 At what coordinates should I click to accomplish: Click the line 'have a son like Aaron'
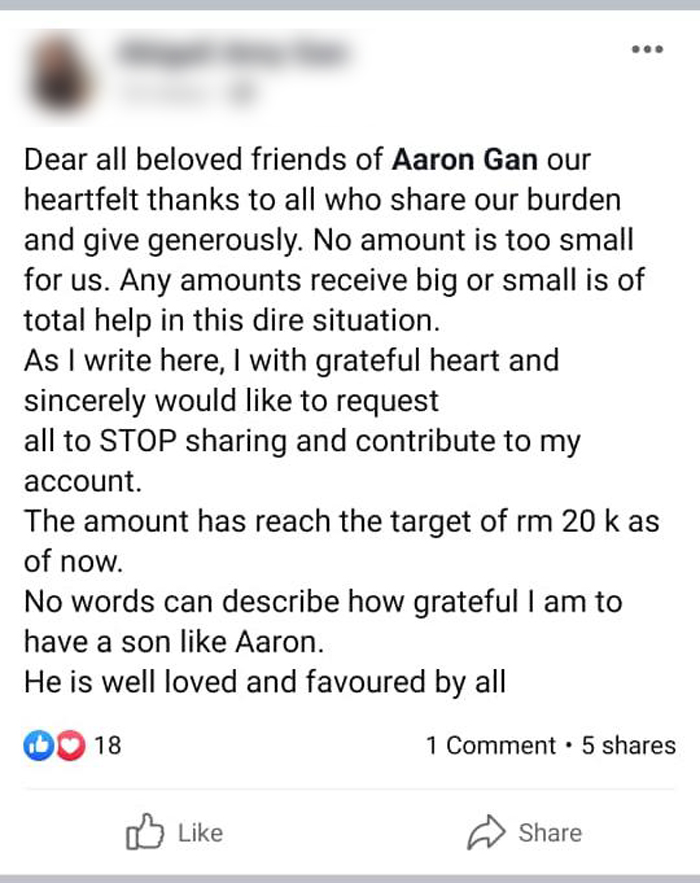click(x=174, y=641)
